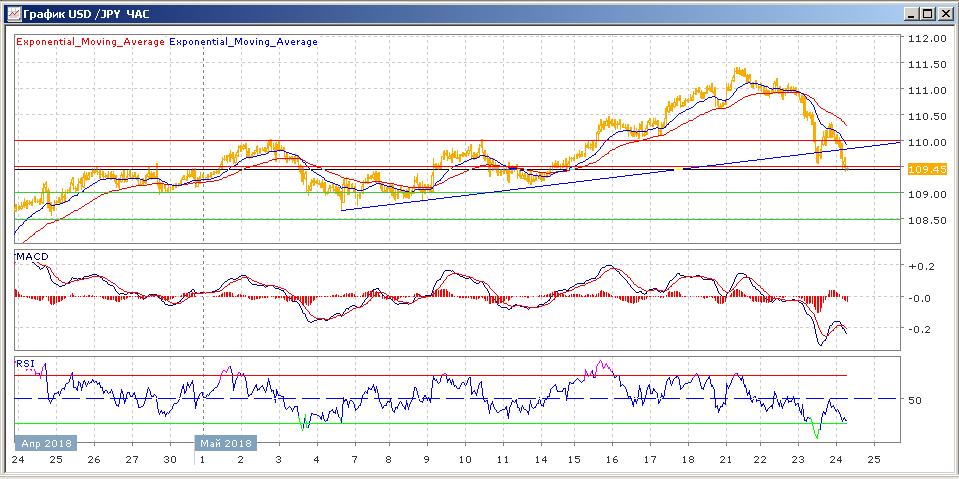Click date 21 on the time axis
Screen dimensions: 959x479
(x=722, y=460)
